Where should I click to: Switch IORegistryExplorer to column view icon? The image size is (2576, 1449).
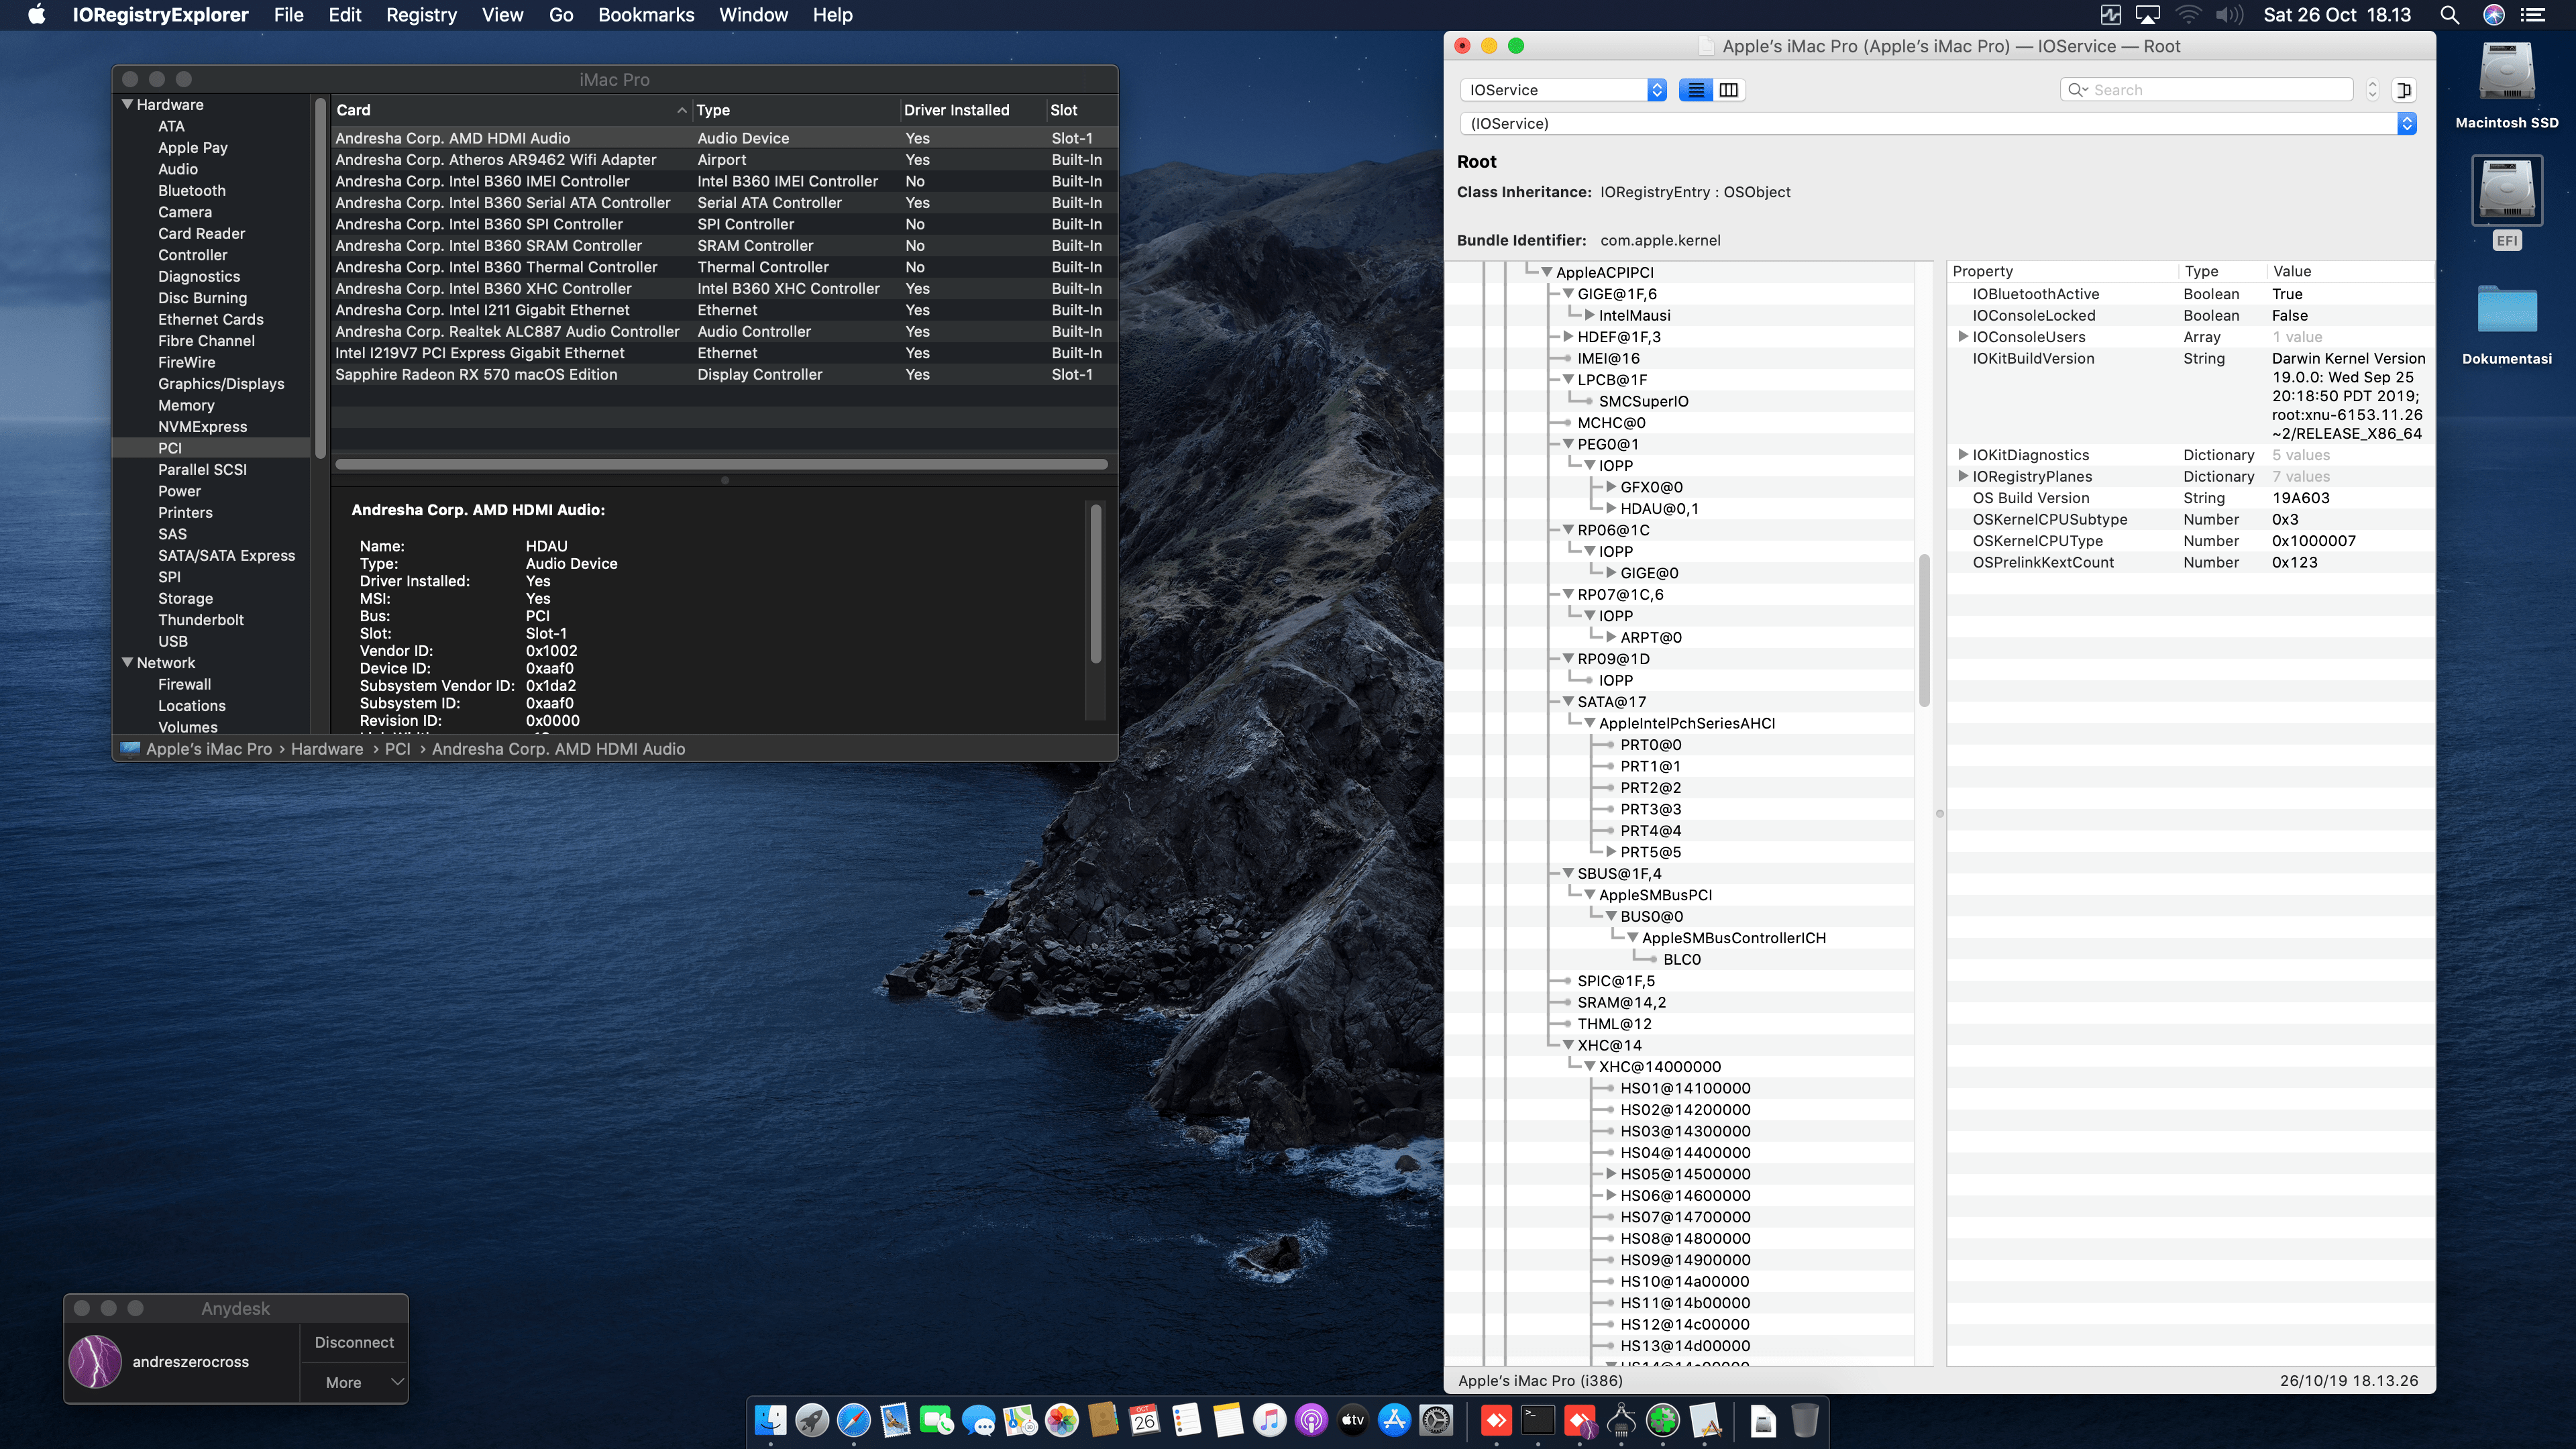pyautogui.click(x=1728, y=90)
